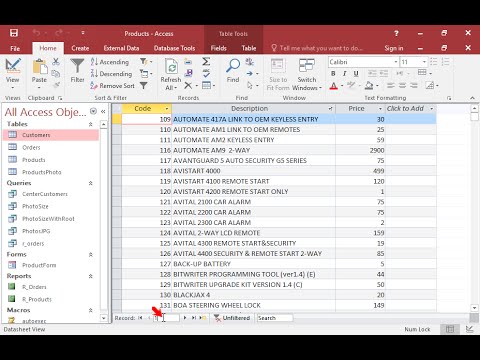Screen dimensions: 480x360
Task: Open the Customers table in navigation pane
Action: tap(51, 135)
